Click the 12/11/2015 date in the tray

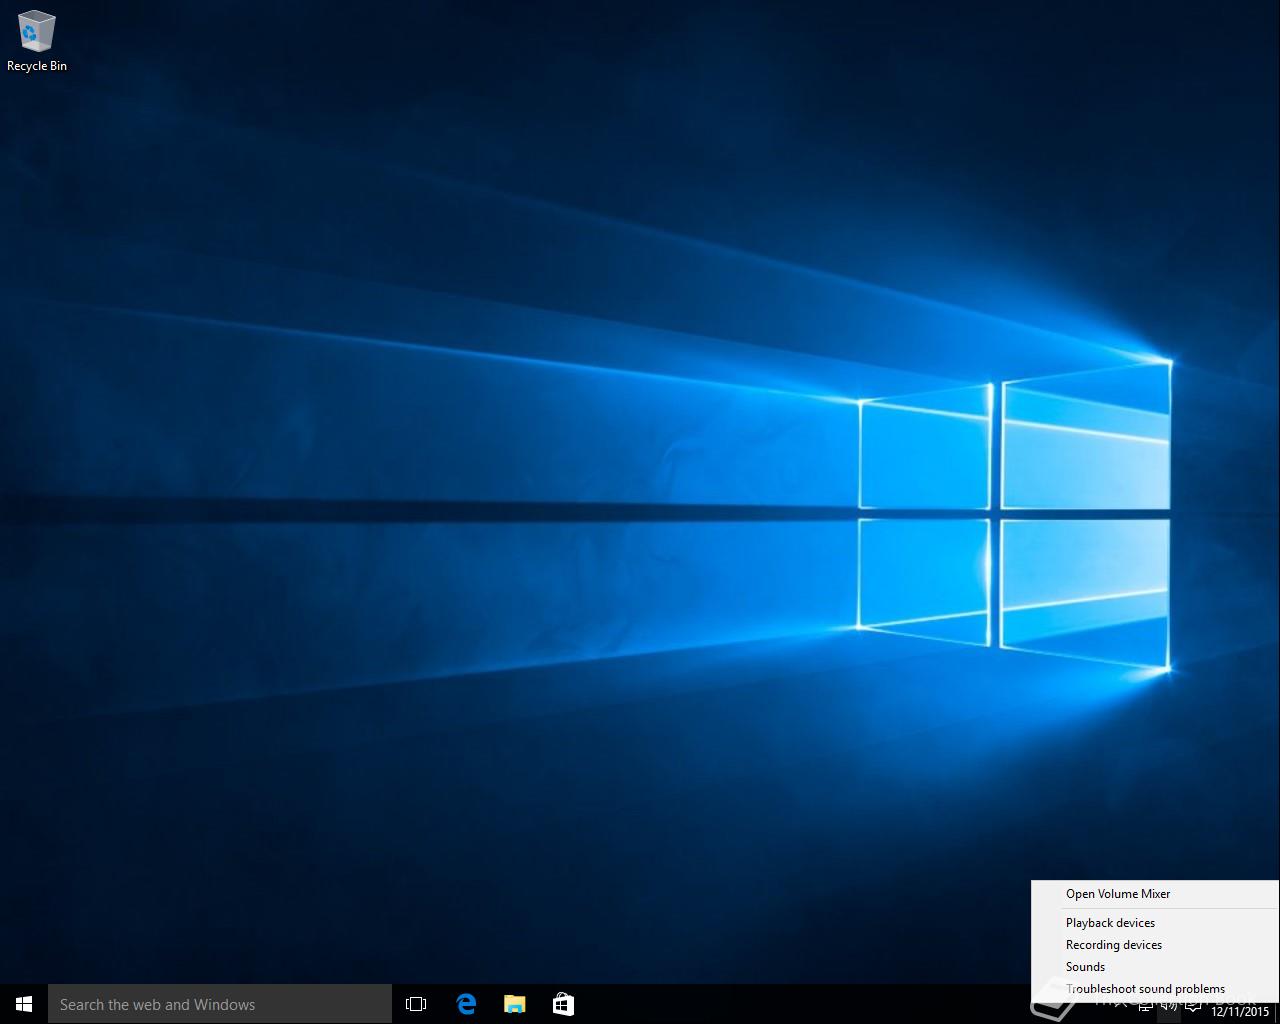tap(1240, 1012)
